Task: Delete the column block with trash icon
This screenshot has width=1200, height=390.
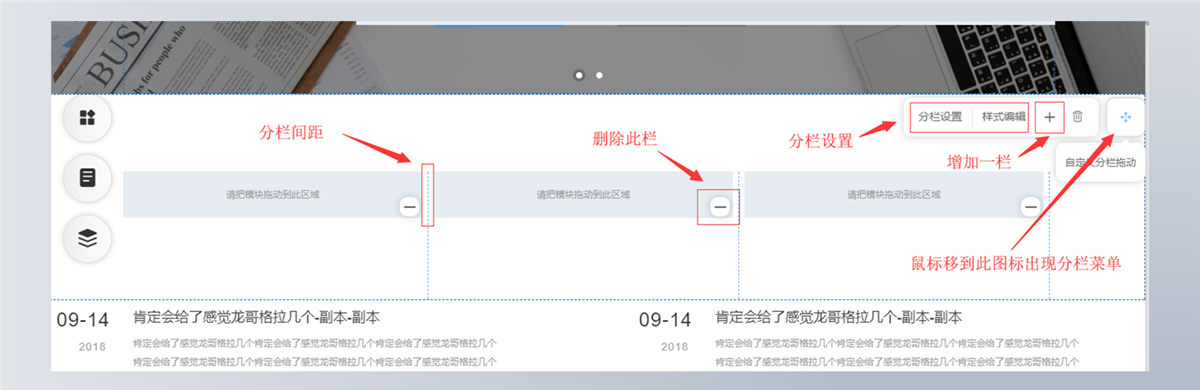Action: click(x=1077, y=117)
